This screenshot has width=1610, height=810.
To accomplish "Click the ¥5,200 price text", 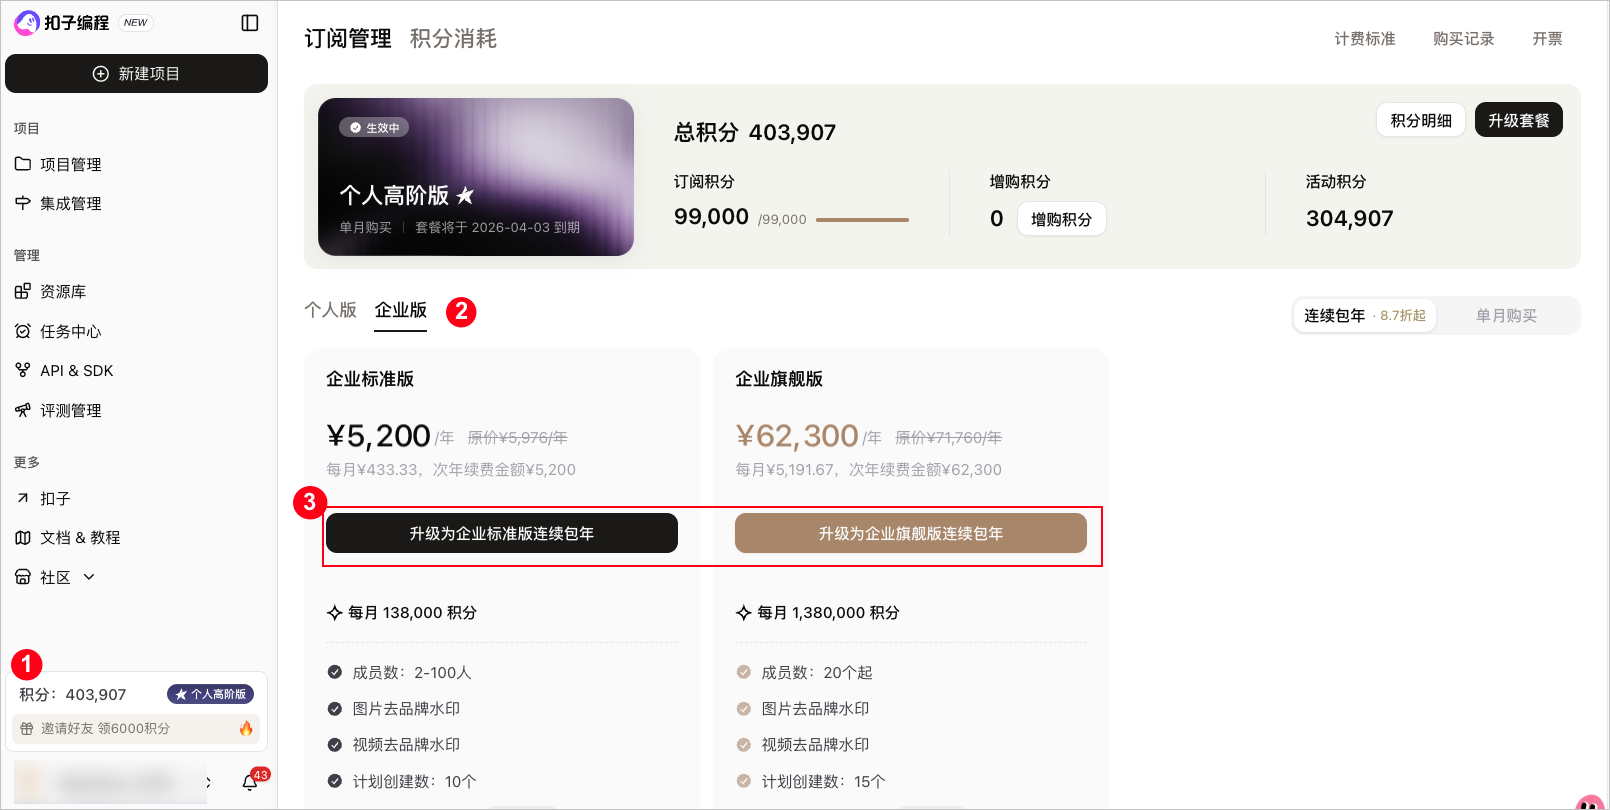I will click(x=378, y=436).
